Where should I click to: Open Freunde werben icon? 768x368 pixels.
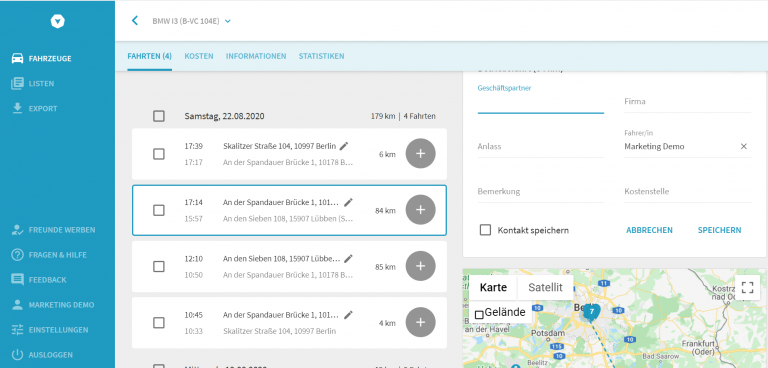click(18, 230)
